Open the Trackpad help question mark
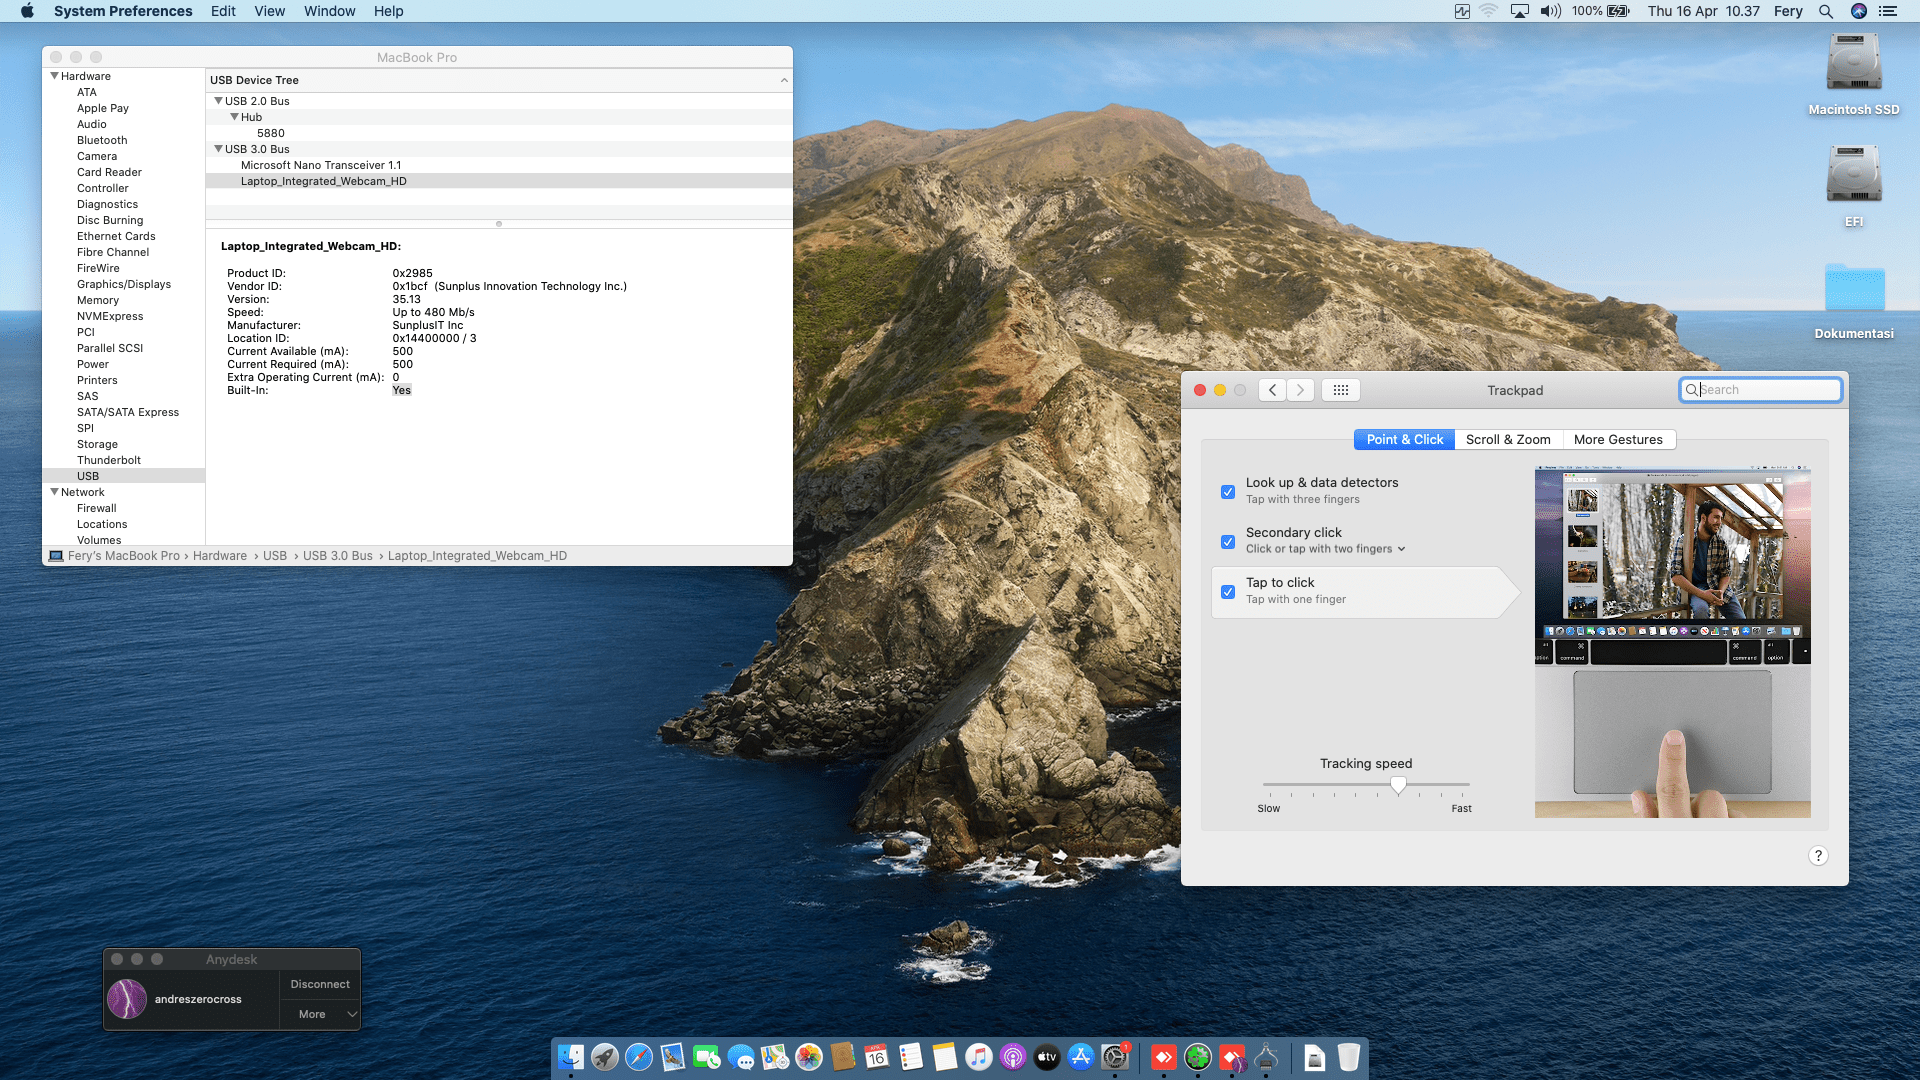The image size is (1920, 1080). [x=1818, y=856]
